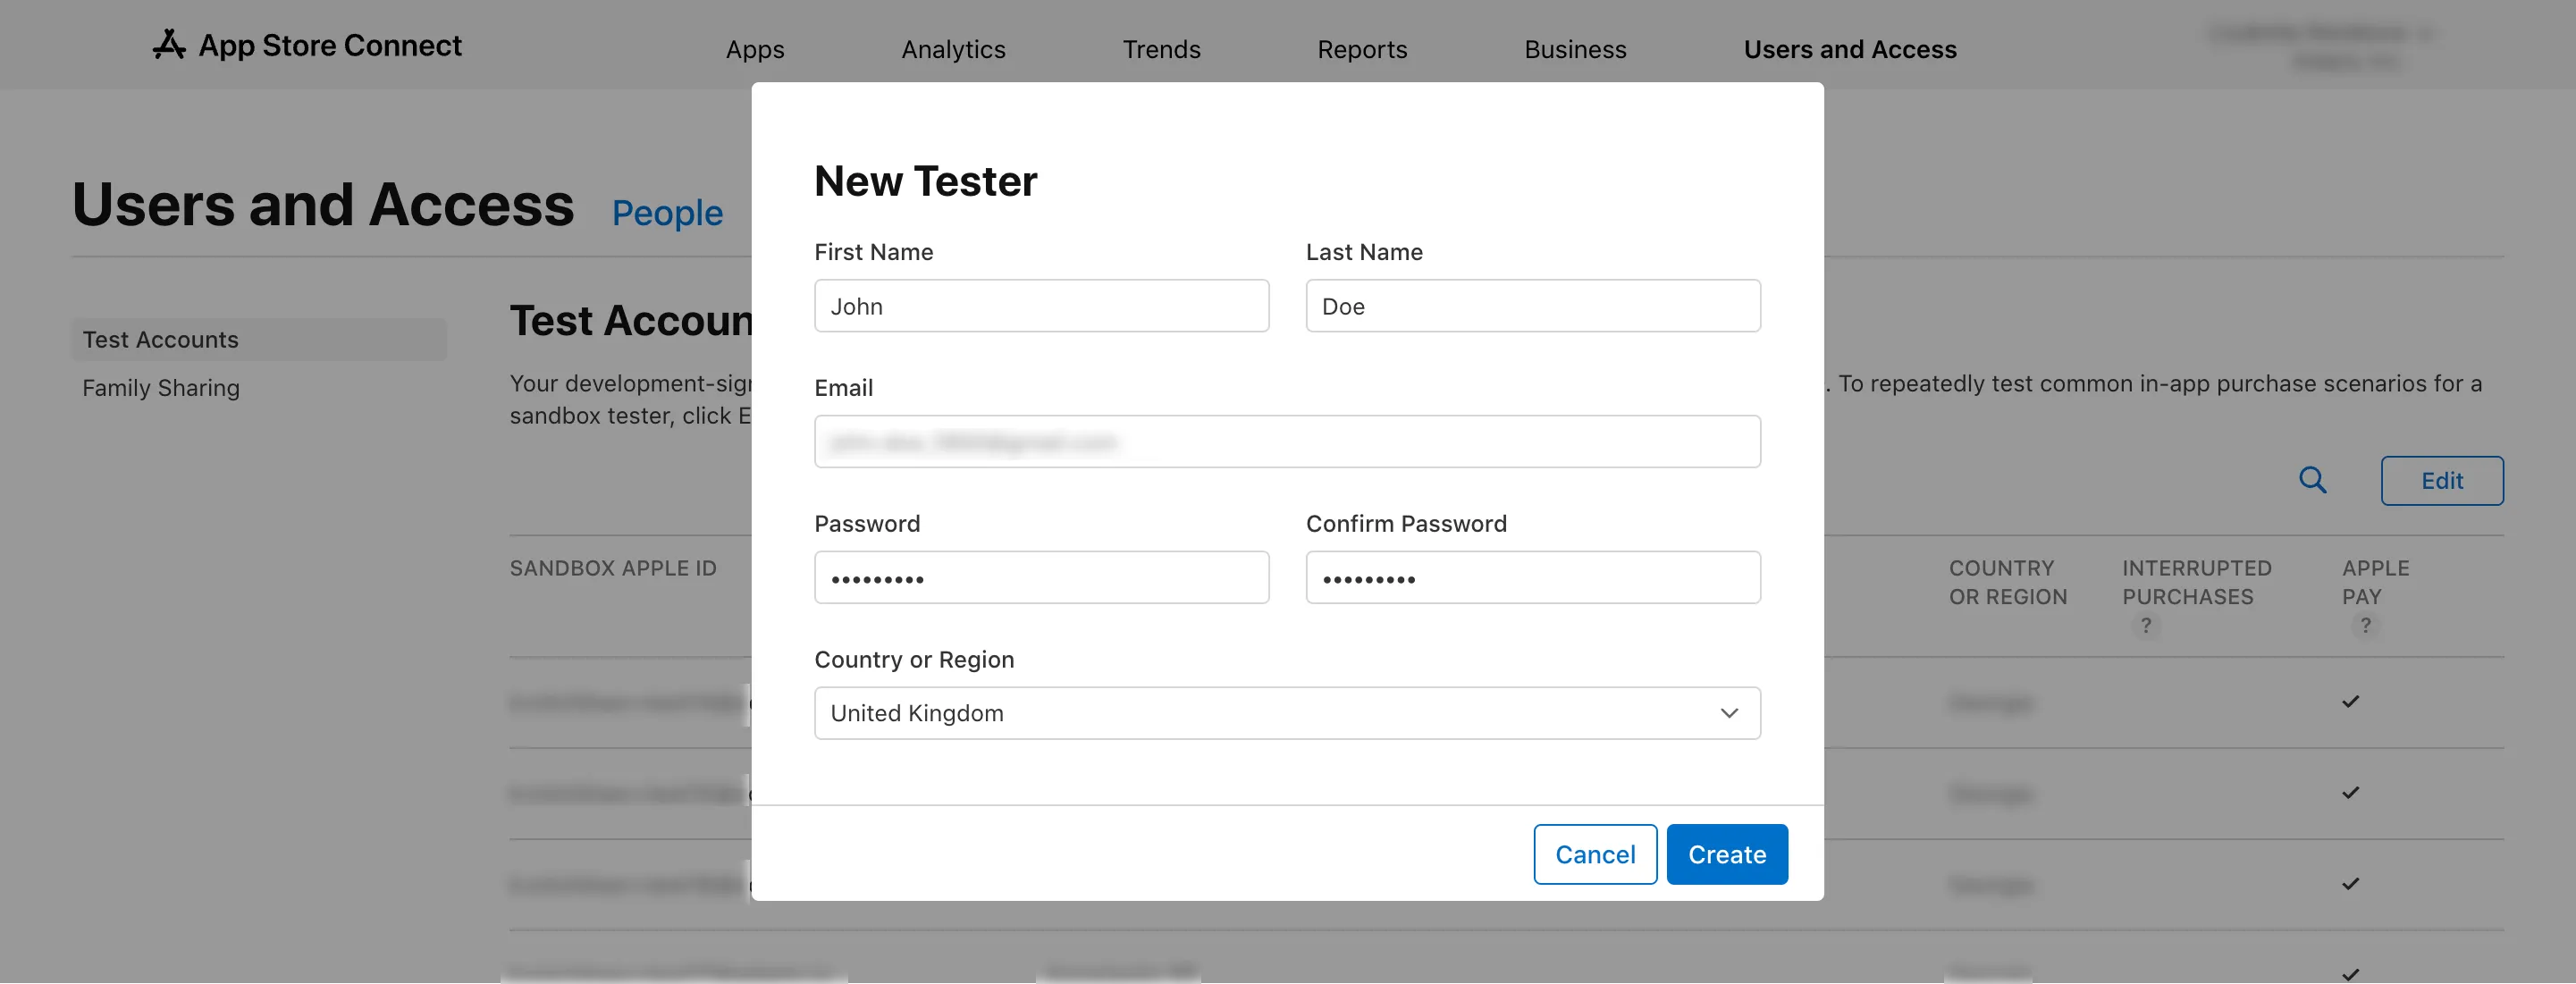The width and height of the screenshot is (2576, 984).
Task: Click the App Store Connect logo icon
Action: [169, 45]
